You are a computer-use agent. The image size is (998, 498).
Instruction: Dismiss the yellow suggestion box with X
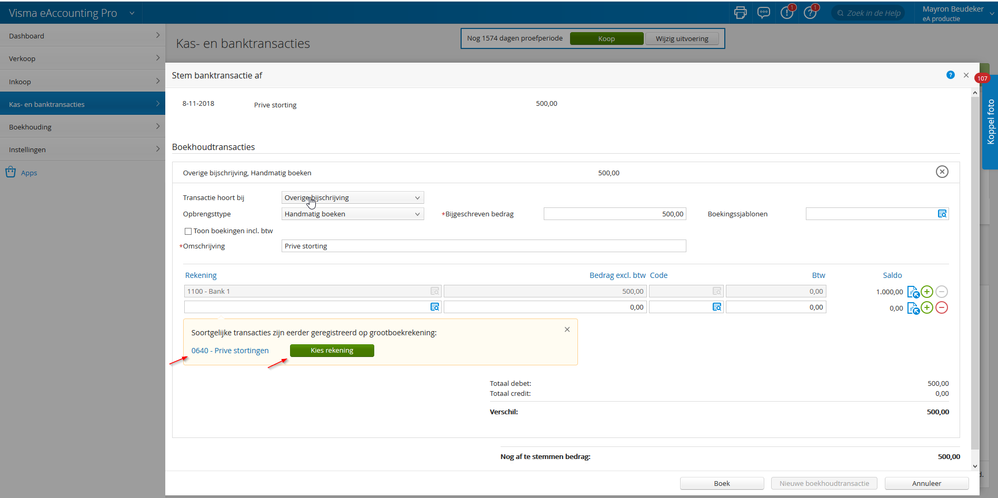point(567,329)
